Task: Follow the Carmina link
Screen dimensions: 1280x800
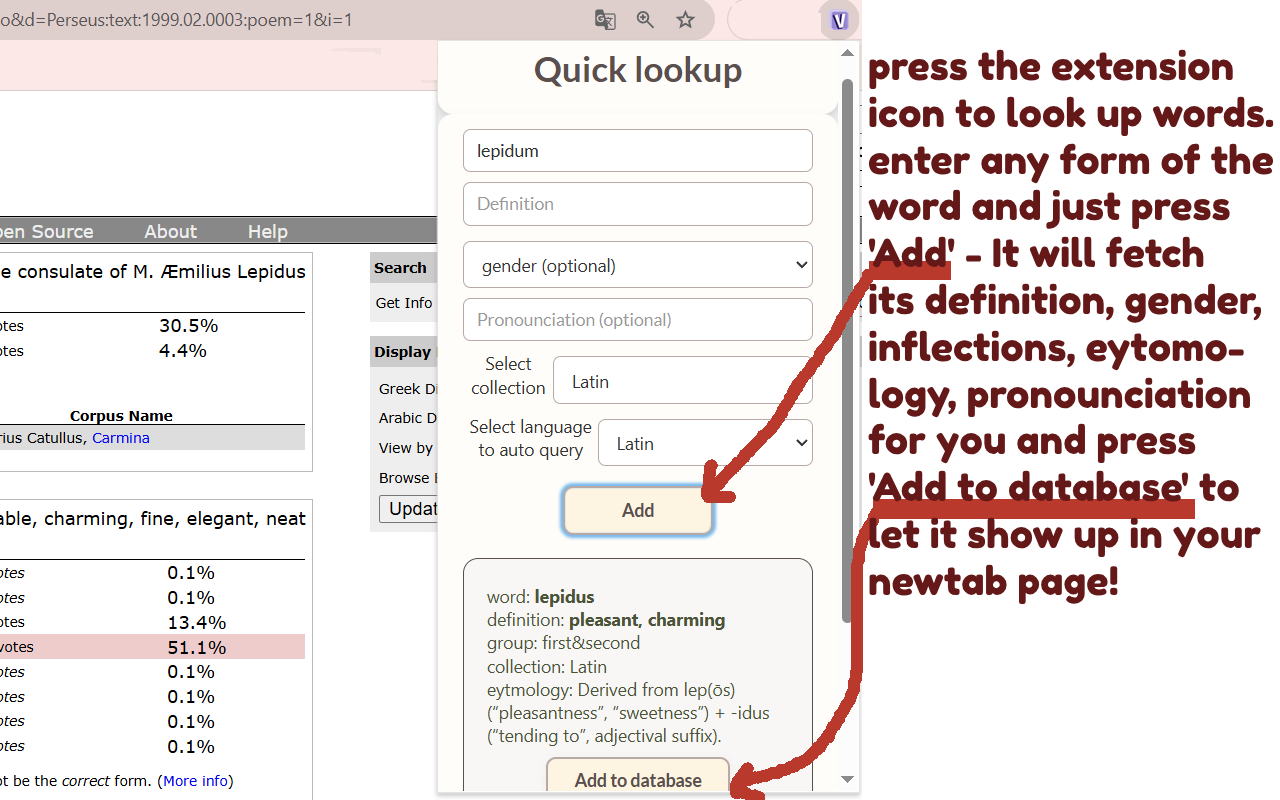Action: click(x=121, y=438)
